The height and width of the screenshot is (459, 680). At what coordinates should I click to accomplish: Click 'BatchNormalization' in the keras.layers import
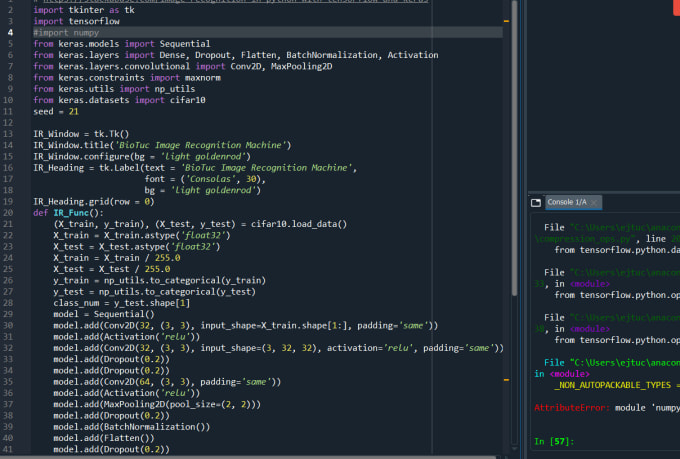332,55
